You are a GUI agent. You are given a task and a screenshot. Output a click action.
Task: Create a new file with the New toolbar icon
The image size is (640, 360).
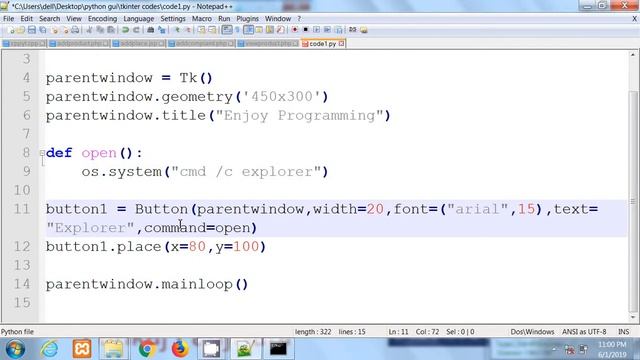(11, 30)
